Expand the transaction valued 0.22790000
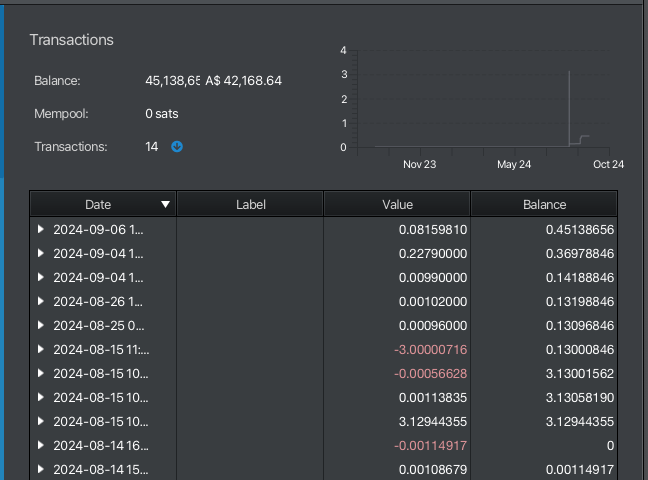 [41, 253]
